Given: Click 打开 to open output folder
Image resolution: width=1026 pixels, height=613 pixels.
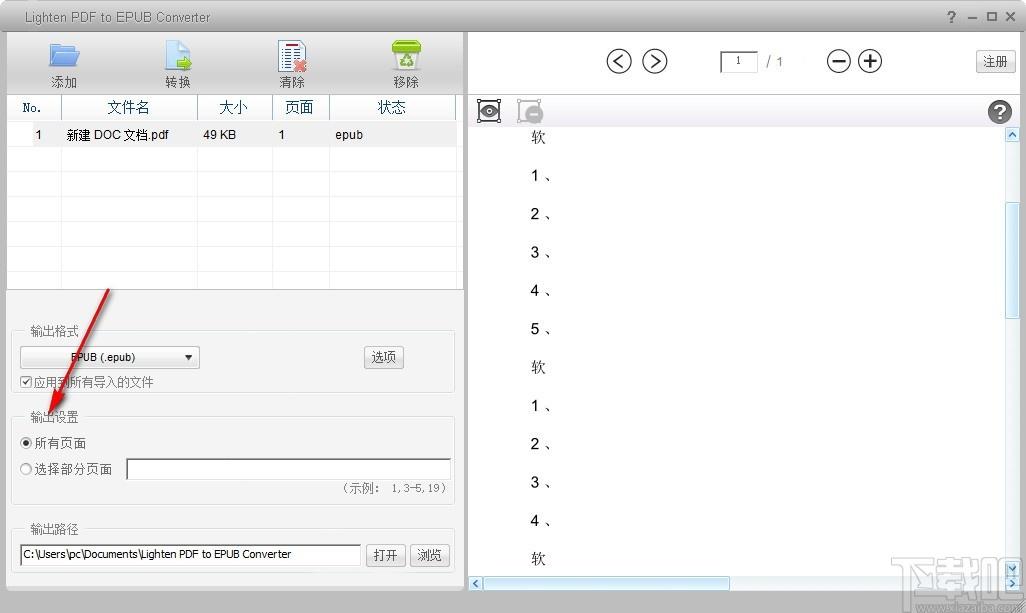Looking at the screenshot, I should coord(385,555).
